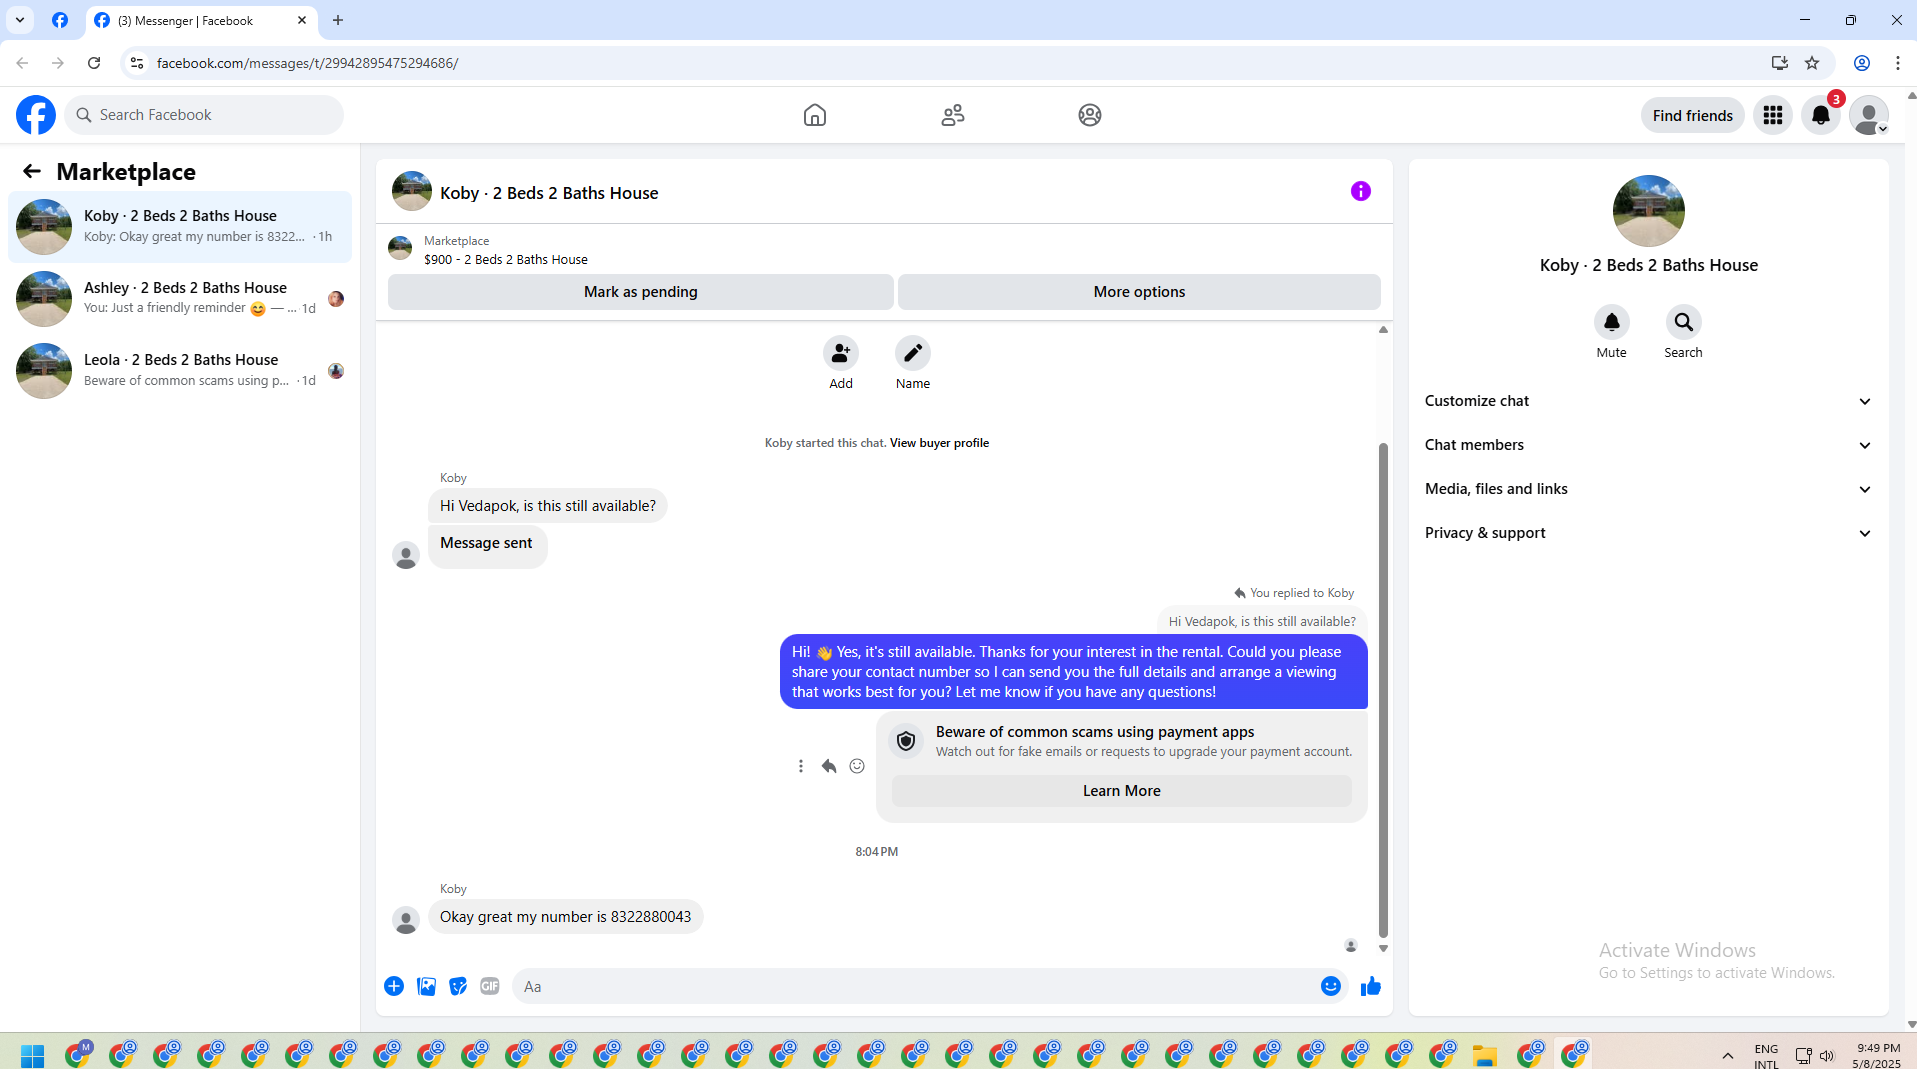
Task: Open View buyer profile link
Action: (x=939, y=443)
